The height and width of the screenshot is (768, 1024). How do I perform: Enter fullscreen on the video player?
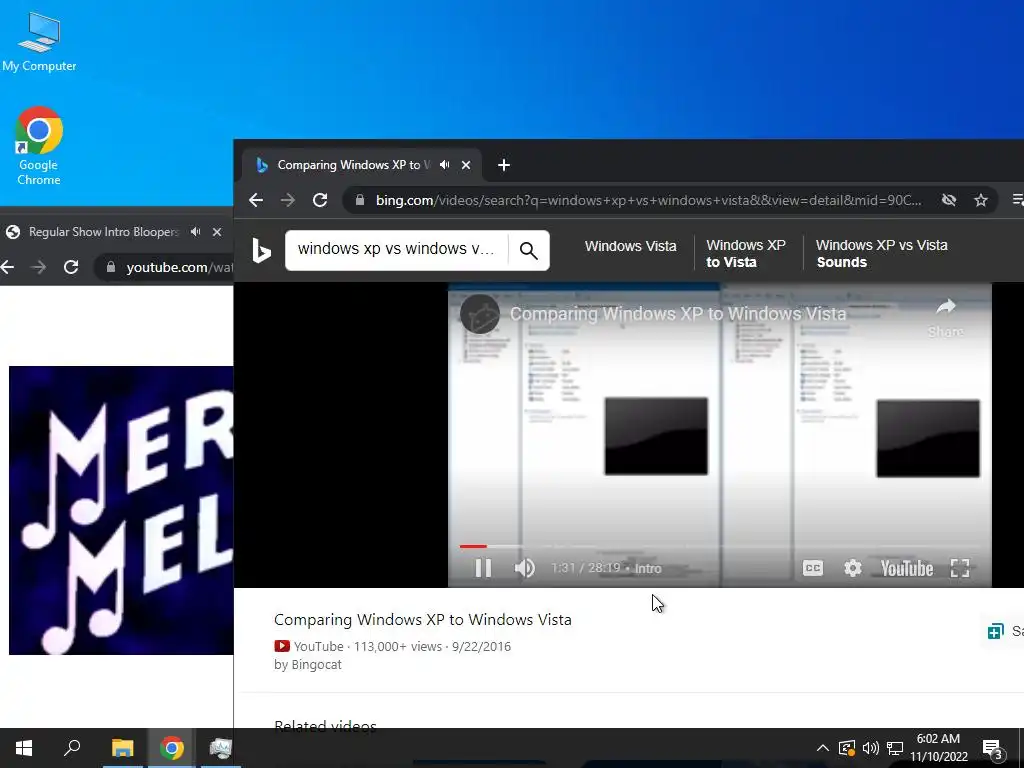click(x=959, y=568)
